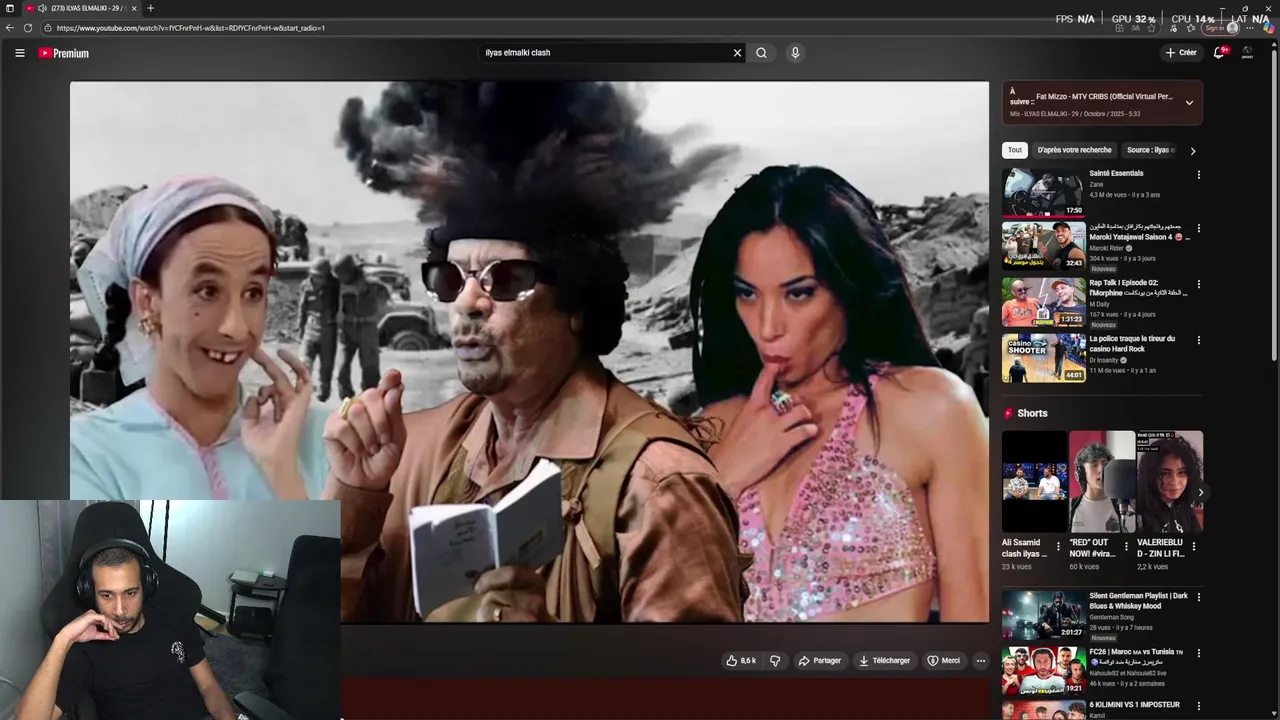Open the casino Hard Rock video title
The image size is (1280, 720).
point(1132,343)
